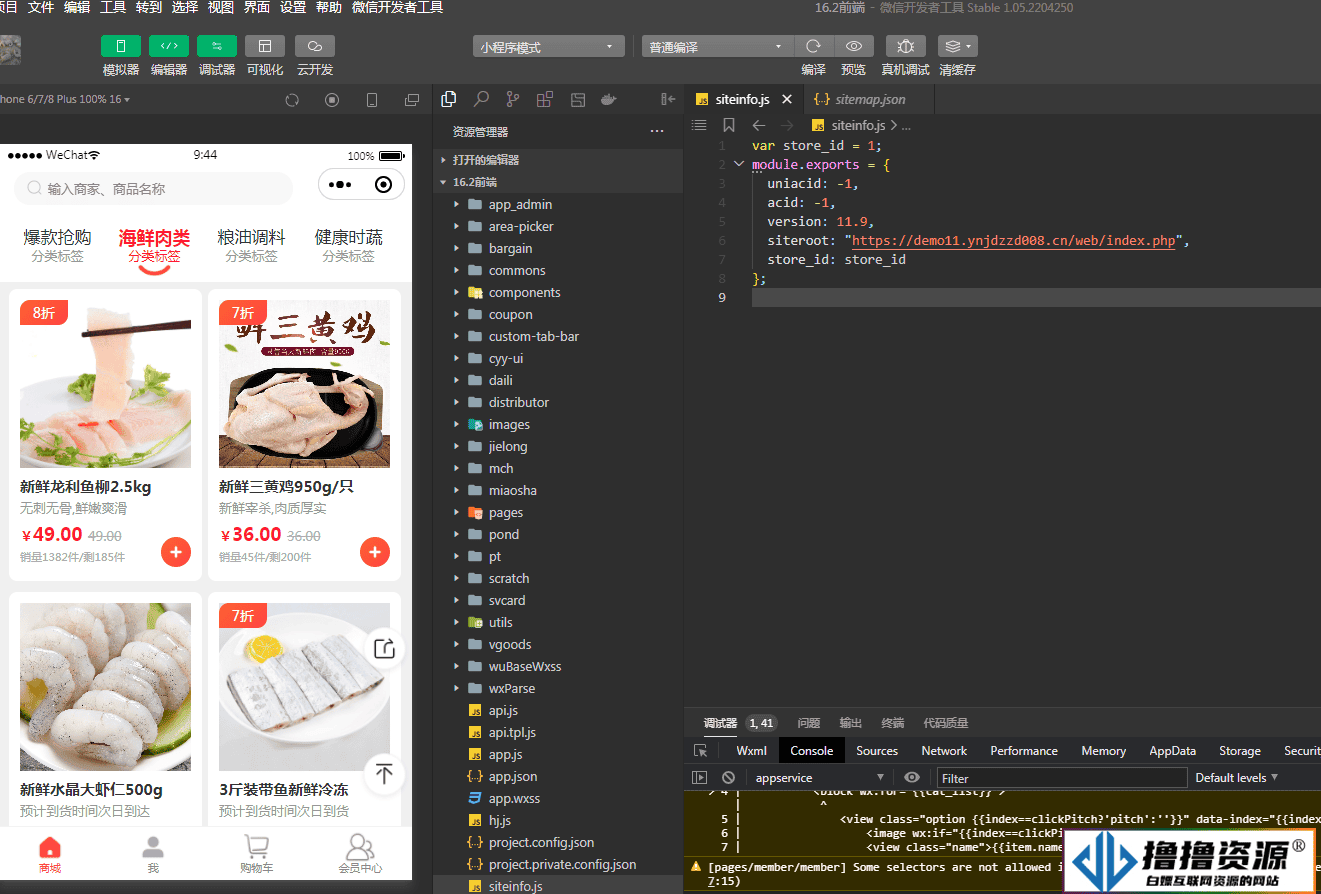This screenshot has height=894, width=1321.
Task: Open the appservice context dropdown
Action: pyautogui.click(x=819, y=777)
